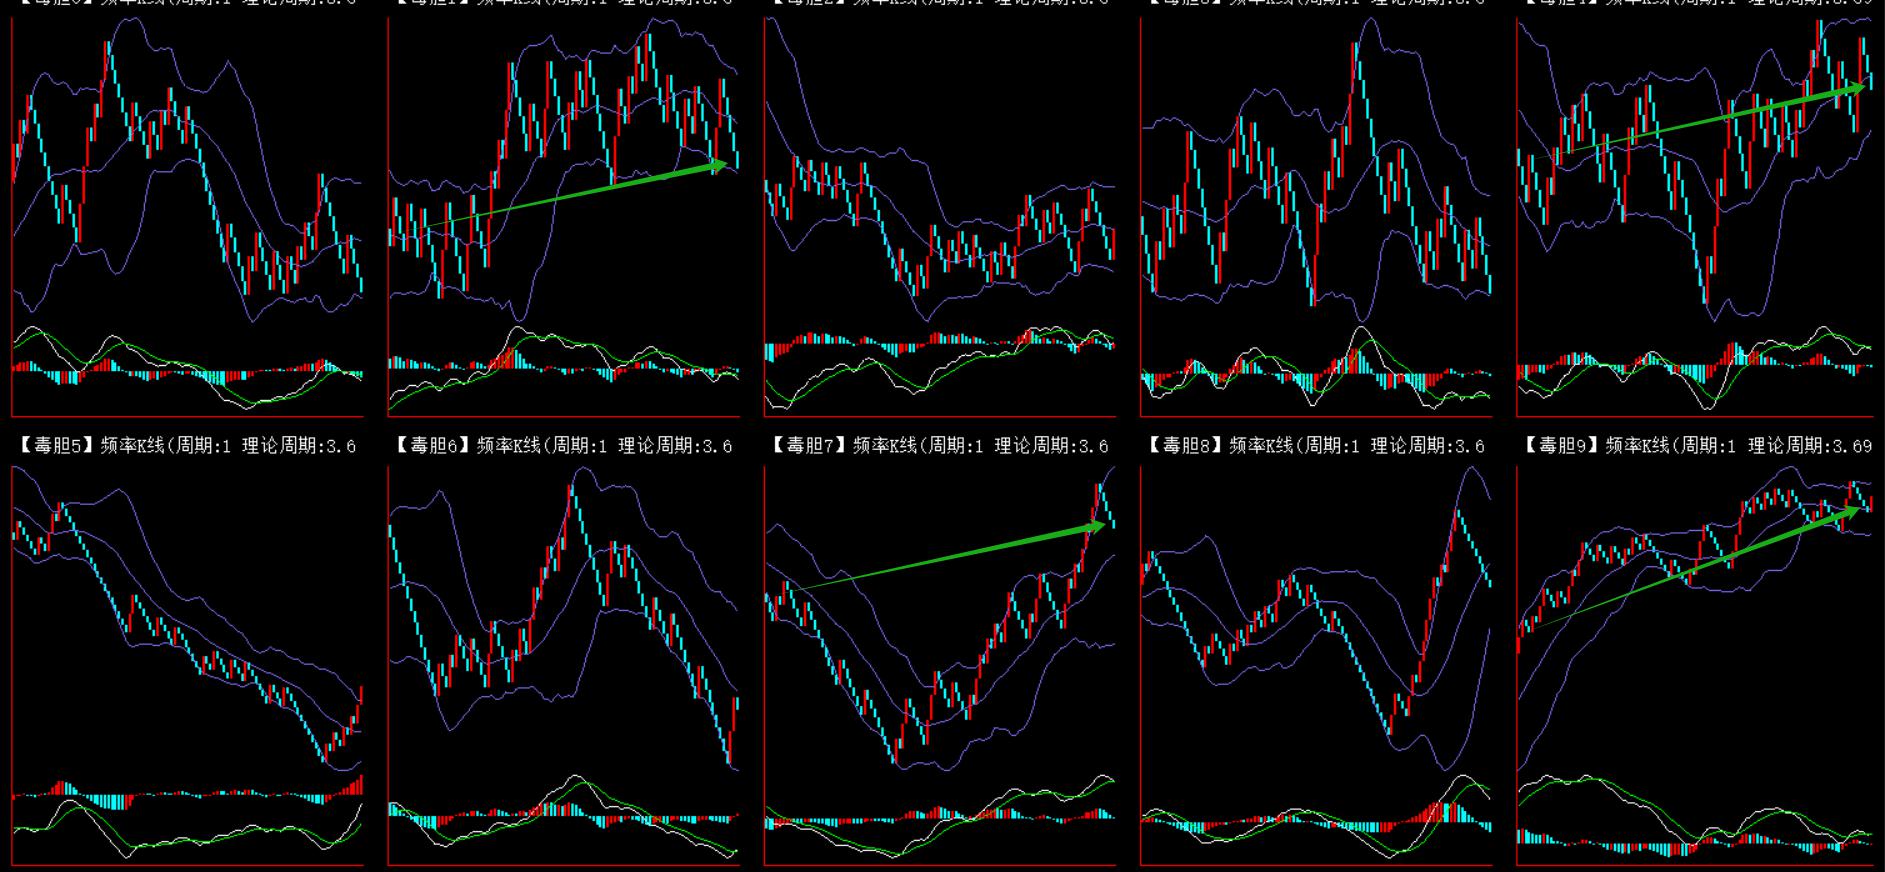Select the 毒胆6 chart title text
Viewport: 1885px width, 872px height.
(561, 446)
